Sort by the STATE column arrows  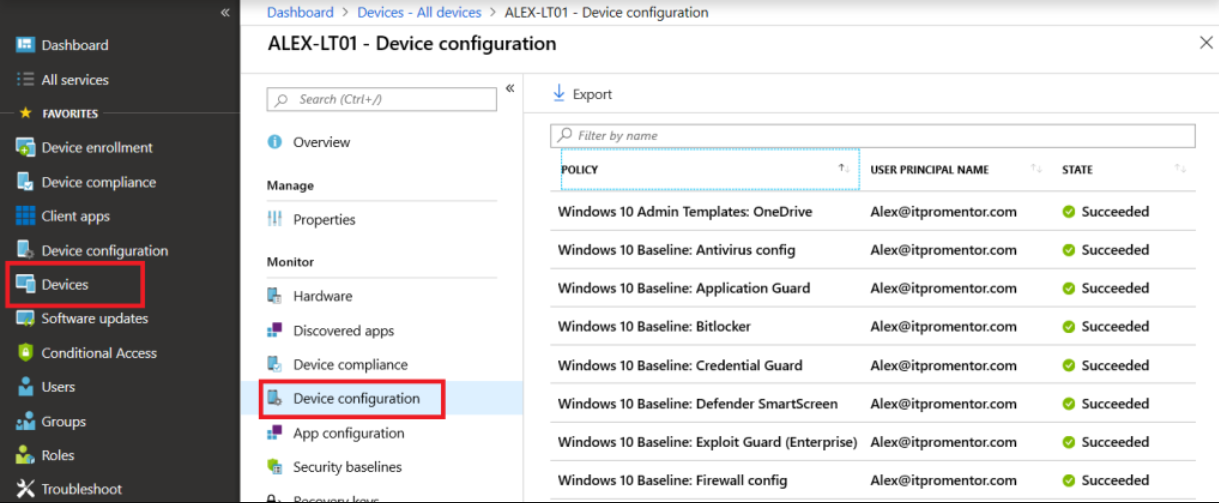click(1181, 169)
